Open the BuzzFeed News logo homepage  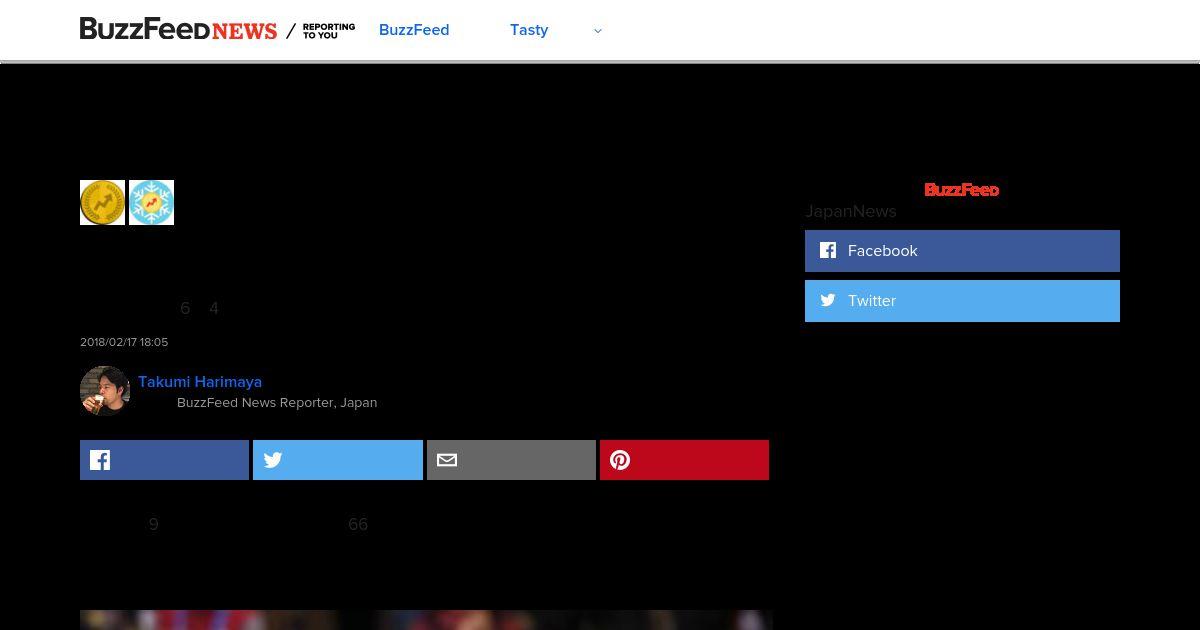tap(178, 30)
